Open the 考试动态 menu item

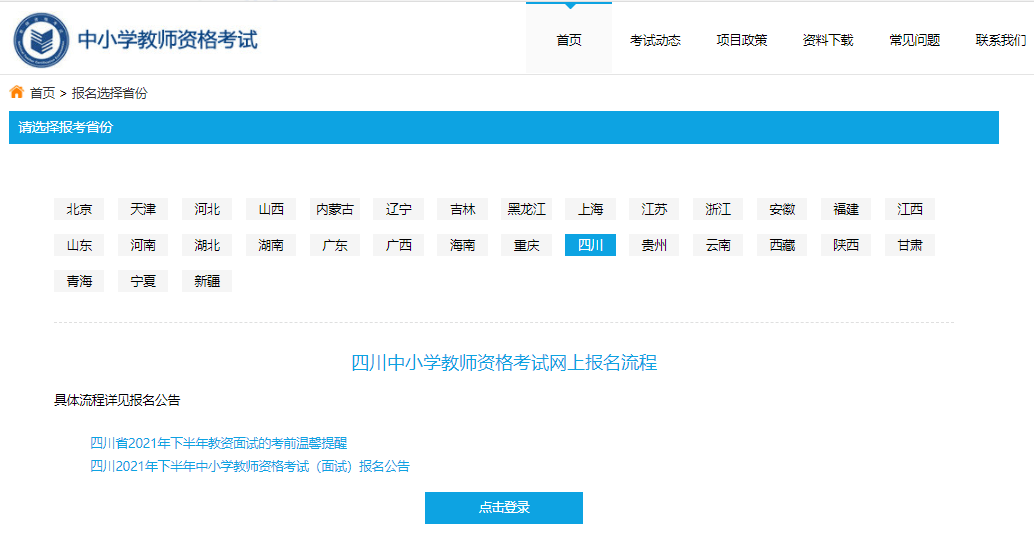point(655,40)
